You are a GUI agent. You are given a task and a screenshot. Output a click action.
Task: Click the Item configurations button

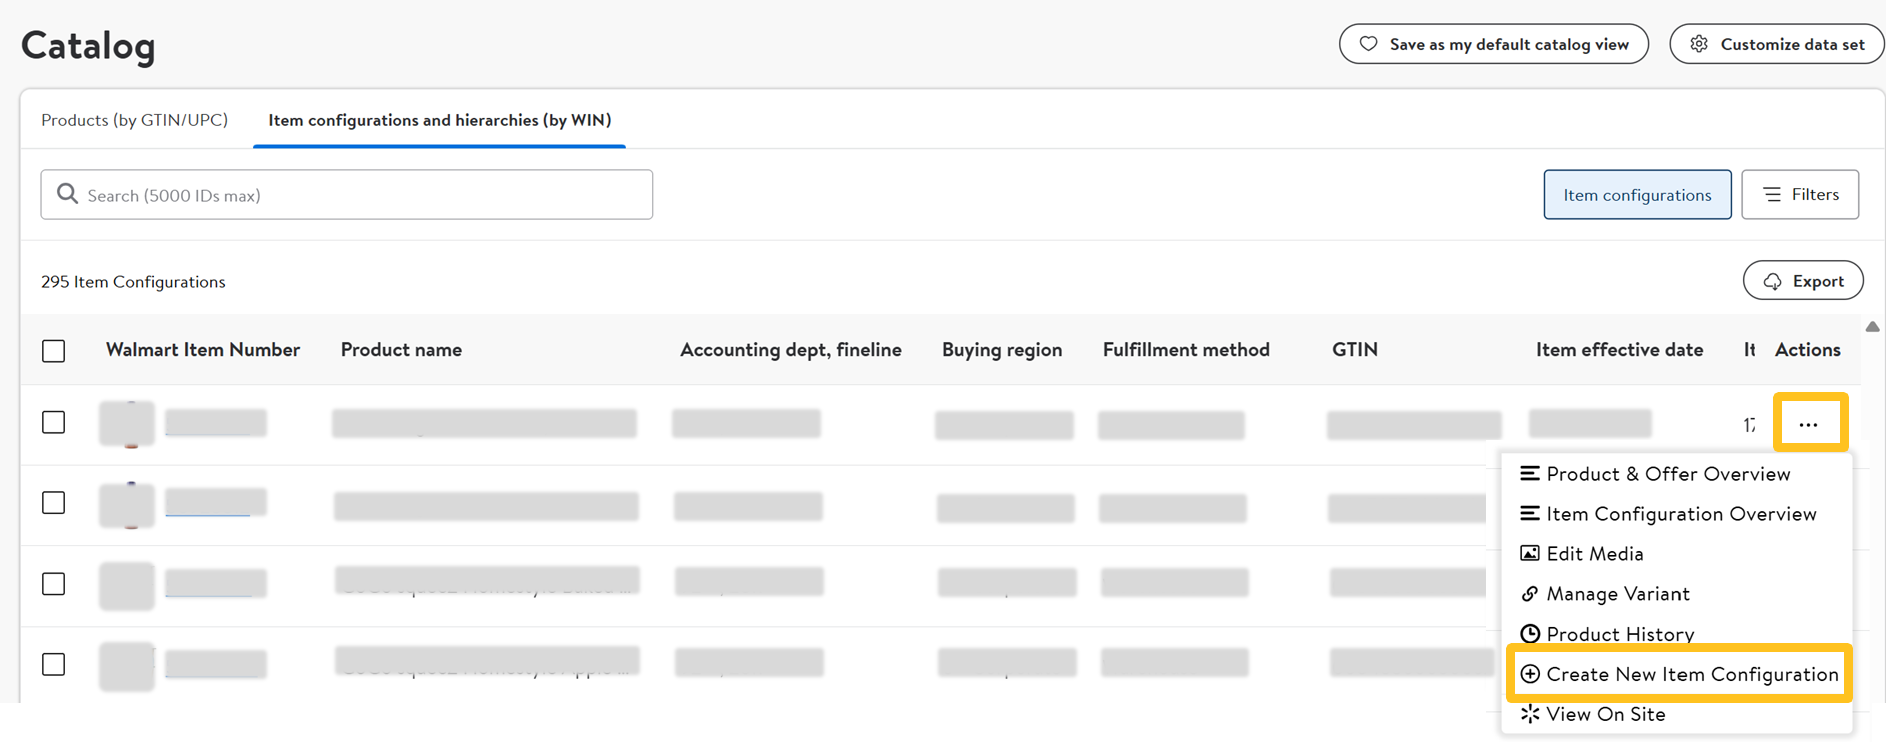1637,195
